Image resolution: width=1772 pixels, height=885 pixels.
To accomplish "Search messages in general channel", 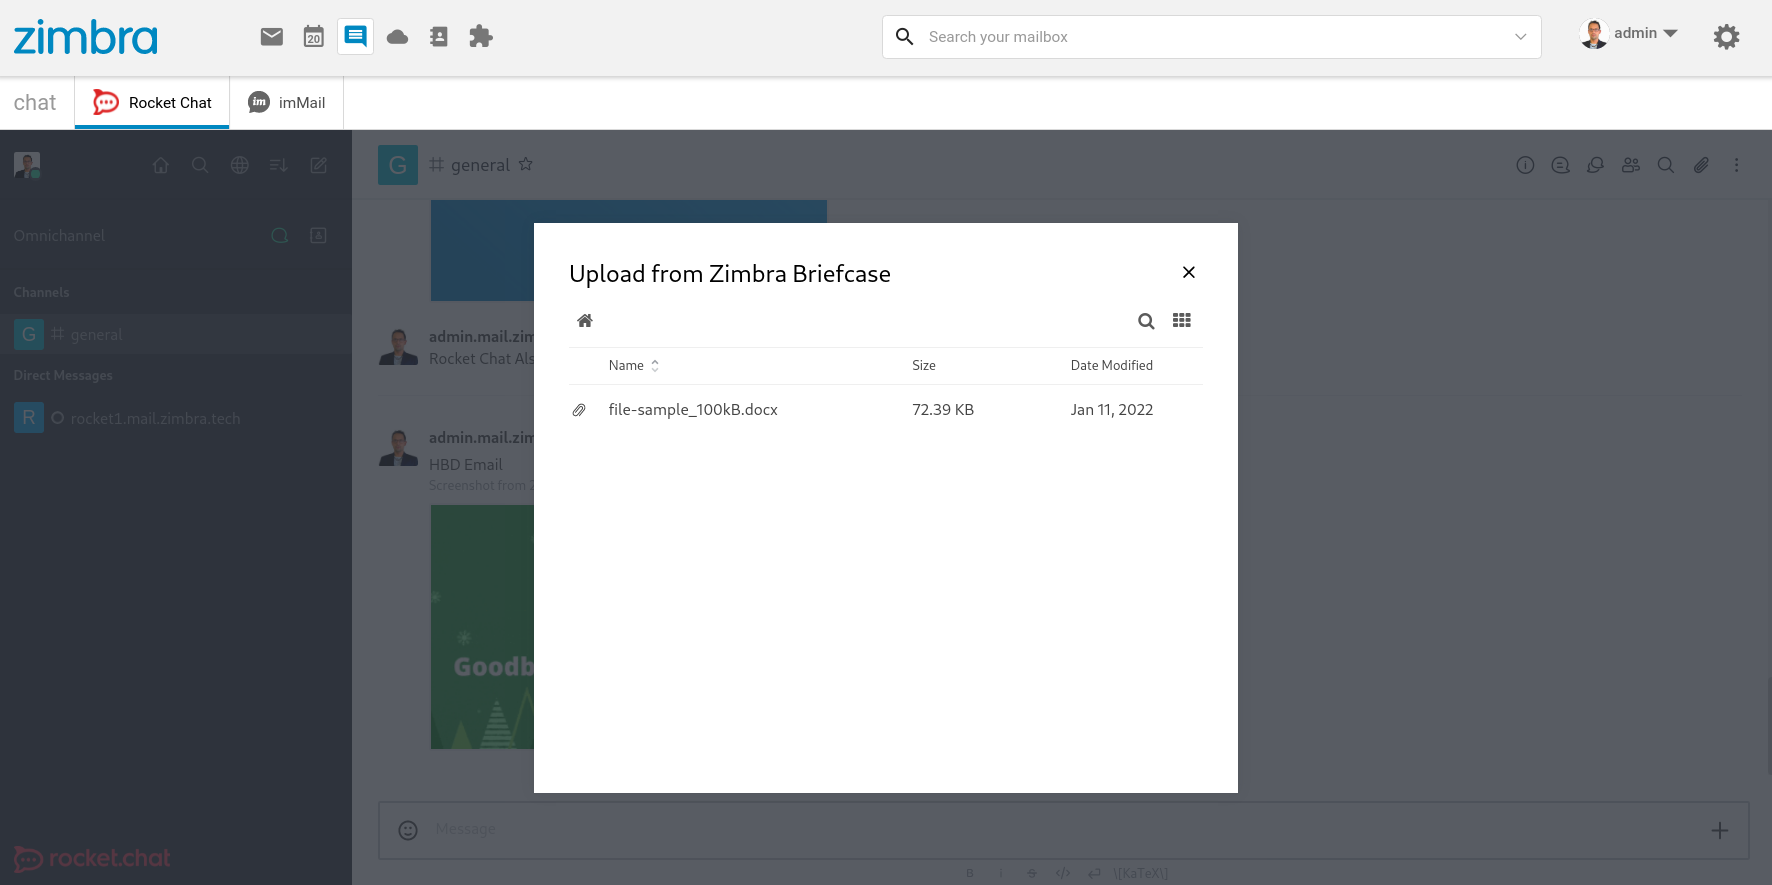I will coord(1666,165).
